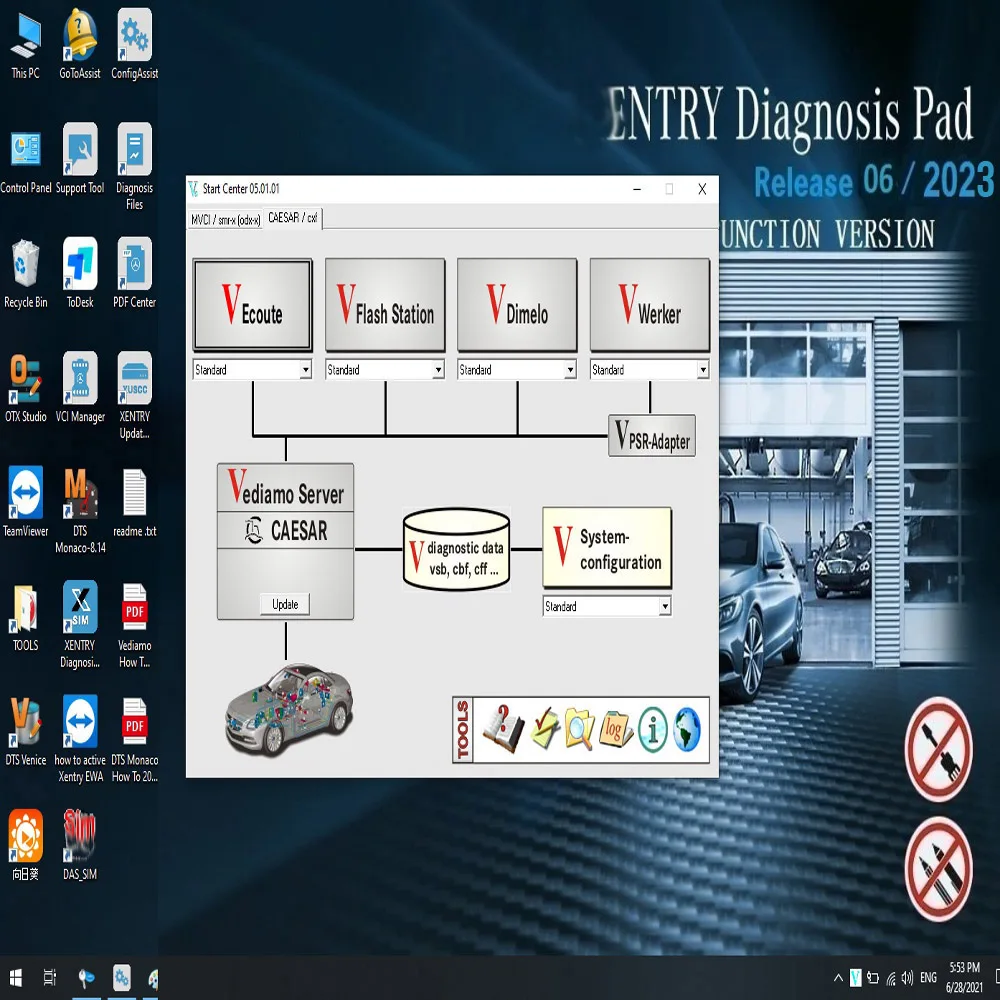Open Recycle Bin desktop icon
This screenshot has height=1000, width=1000.
click(26, 274)
